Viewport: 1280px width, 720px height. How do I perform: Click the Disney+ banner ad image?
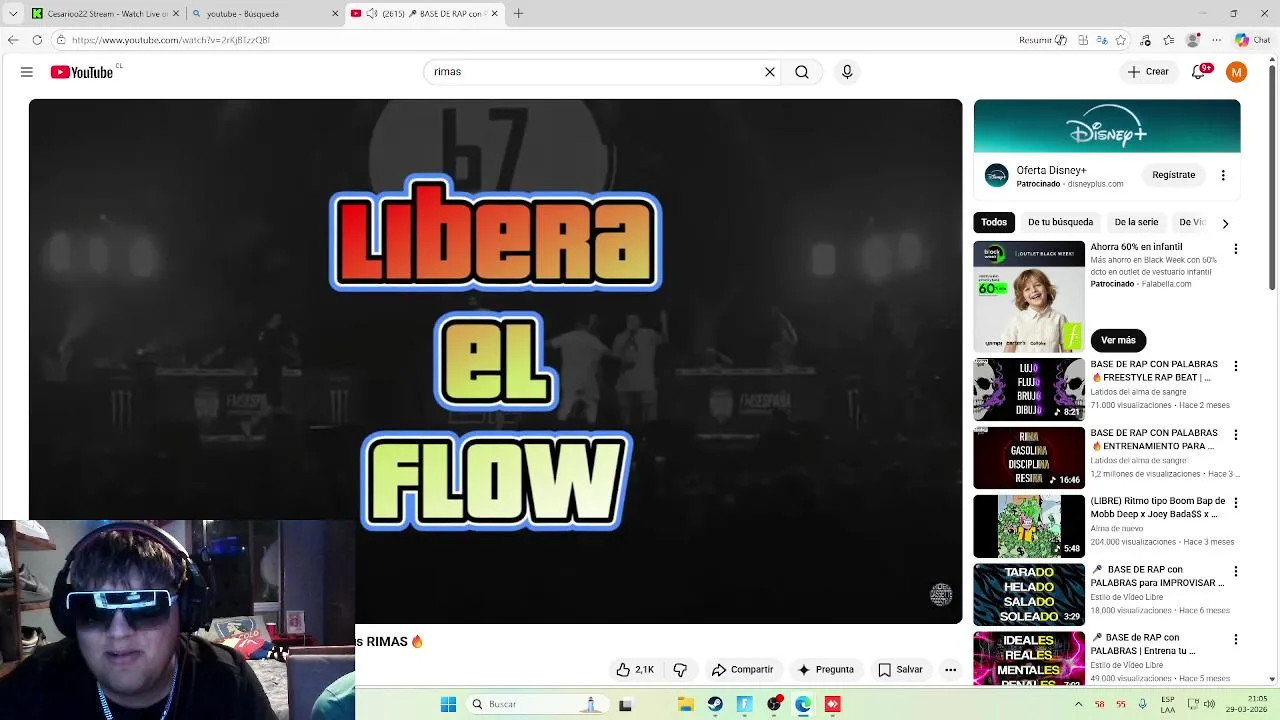click(1107, 126)
